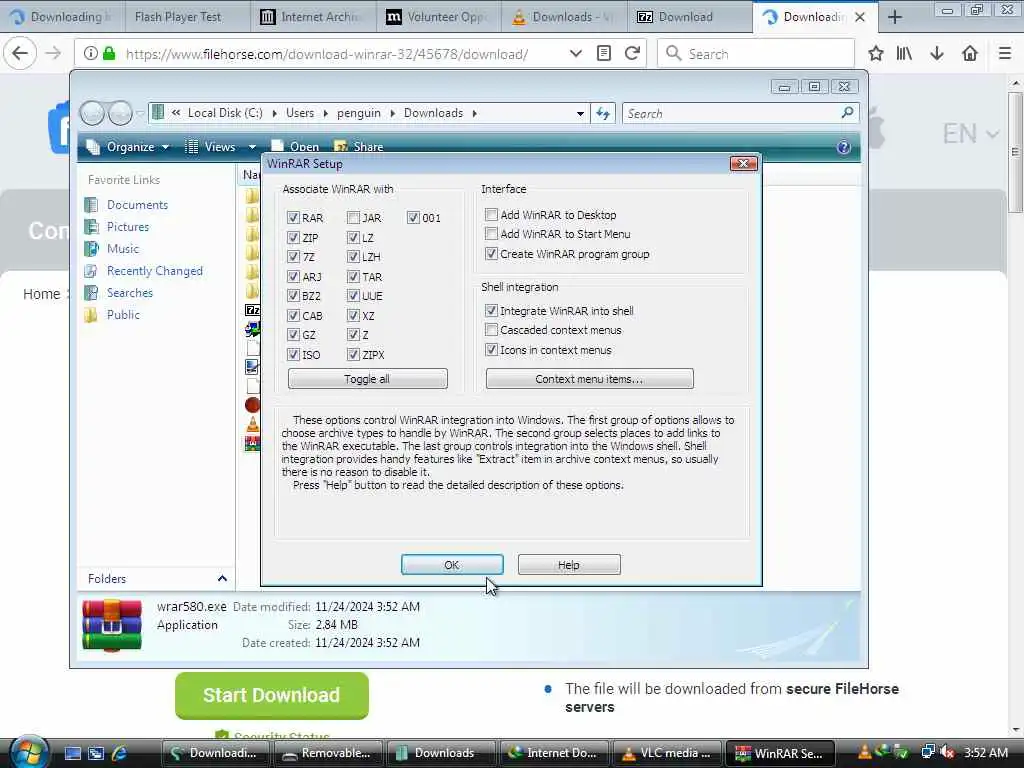Expand the address bar history dropdown
Viewport: 1024px width, 768px height.
click(x=575, y=54)
